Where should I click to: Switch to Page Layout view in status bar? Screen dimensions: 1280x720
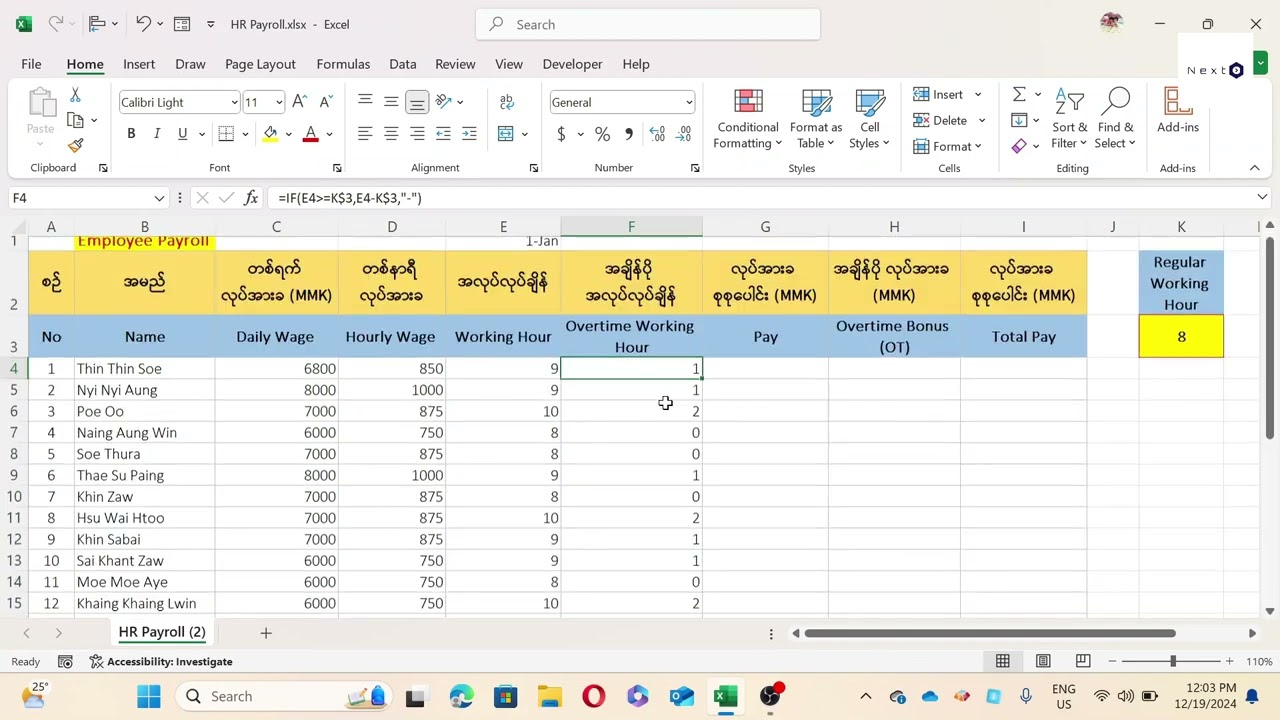(1043, 661)
